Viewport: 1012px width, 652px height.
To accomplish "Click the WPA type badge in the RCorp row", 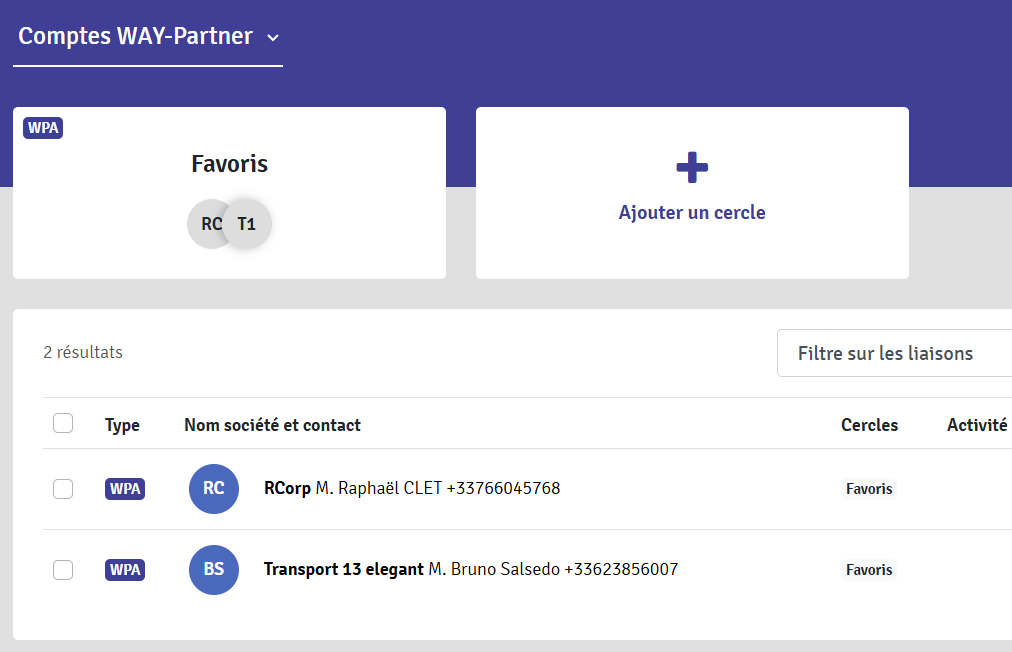I will click(x=125, y=489).
